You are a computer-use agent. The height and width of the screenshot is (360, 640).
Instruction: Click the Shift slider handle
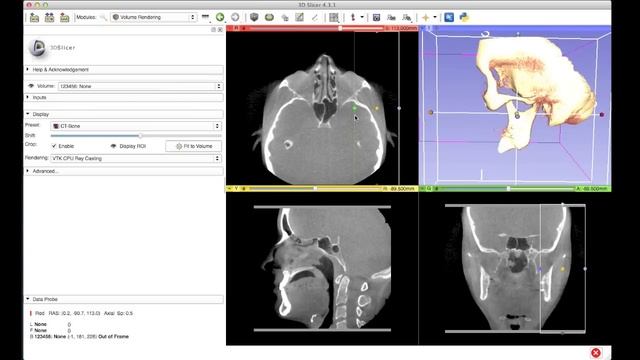tap(140, 136)
